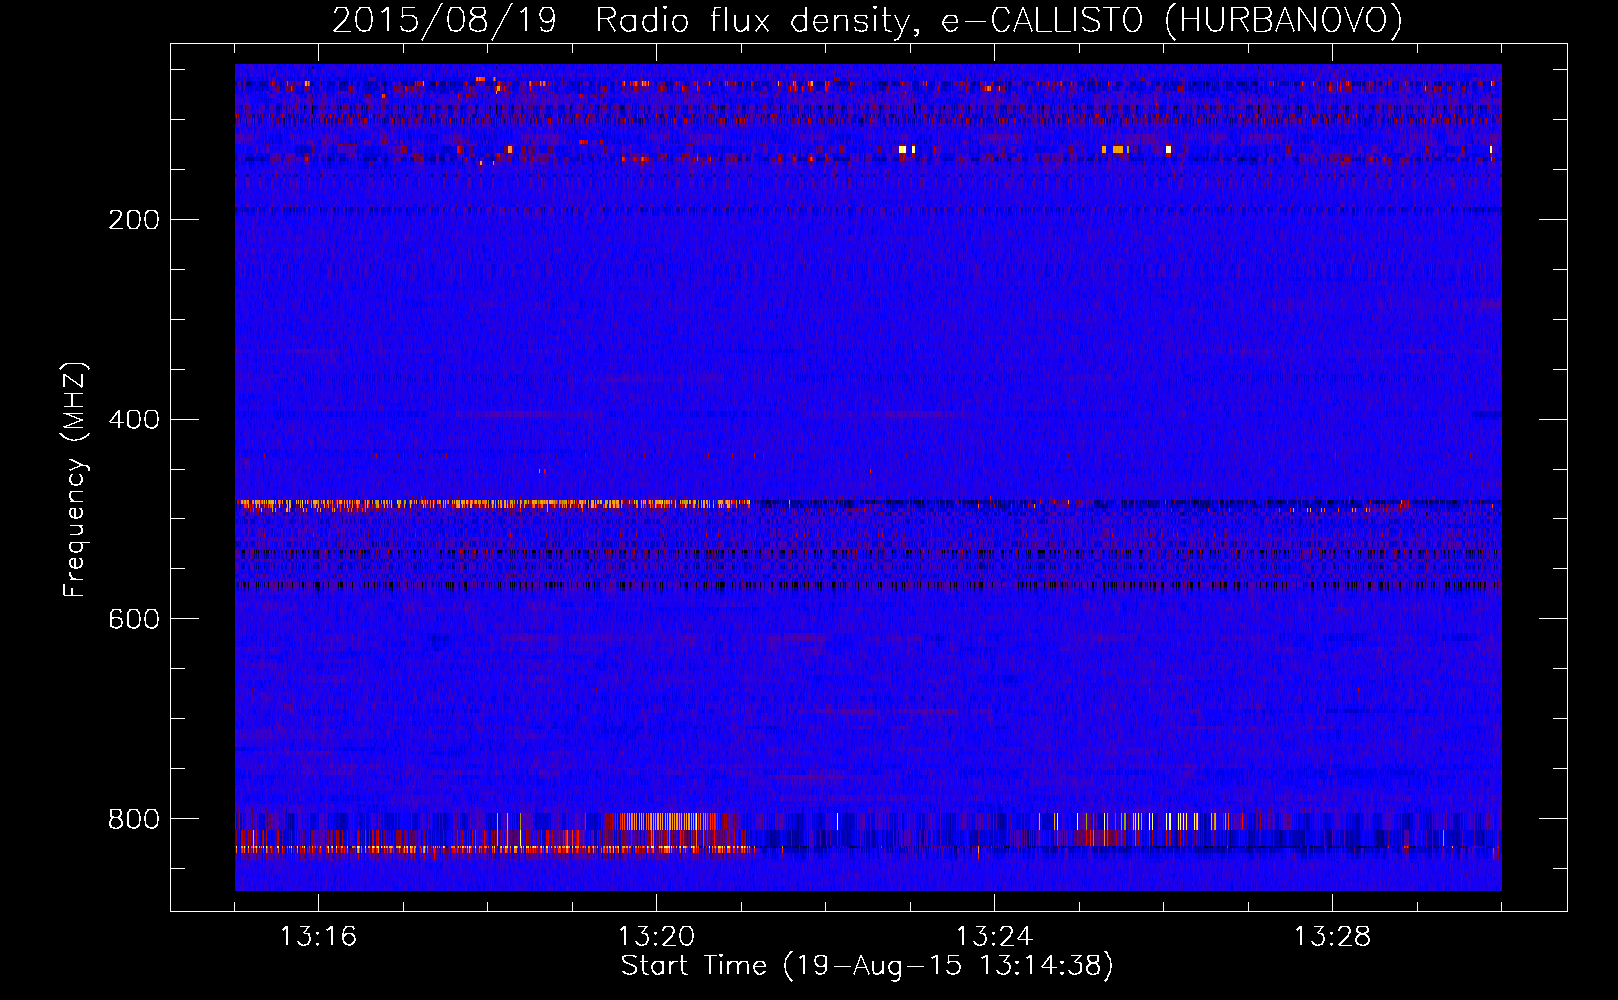Viewport: 1618px width, 1000px height.
Task: Click the 13:28 time tick label
Action: tap(1332, 937)
